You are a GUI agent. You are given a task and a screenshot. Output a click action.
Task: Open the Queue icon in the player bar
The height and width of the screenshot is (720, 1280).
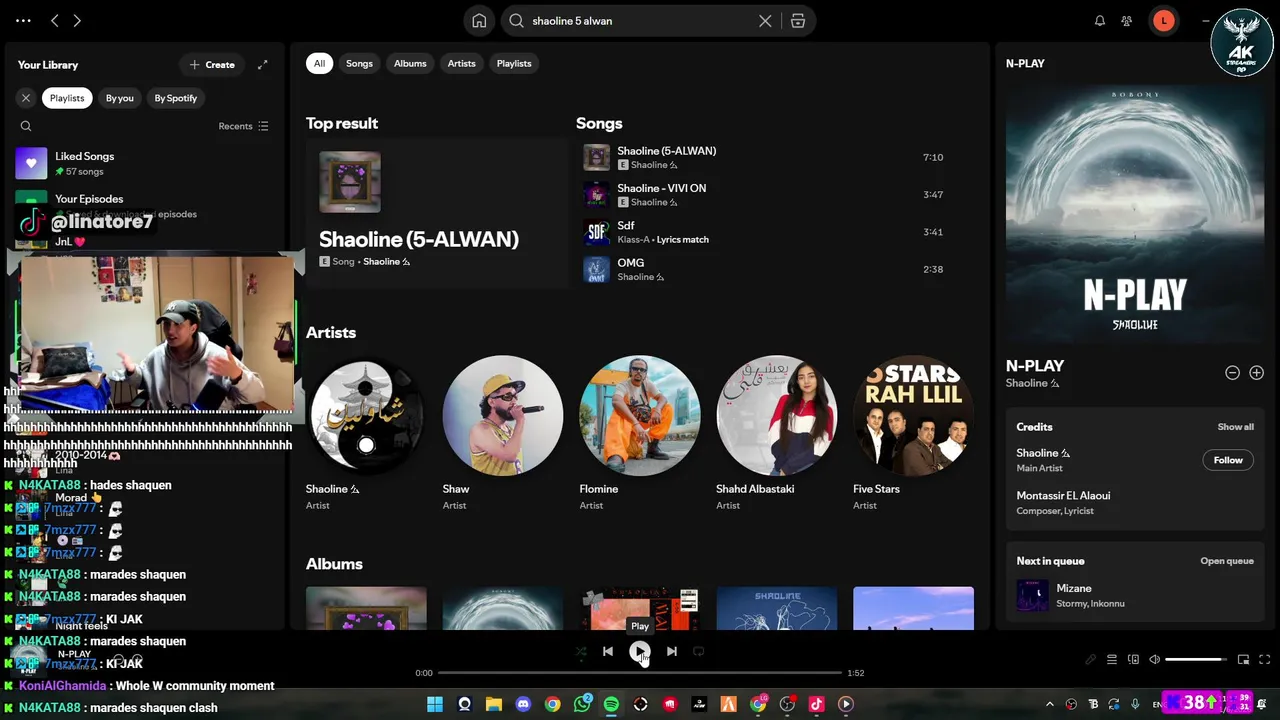click(x=1112, y=660)
